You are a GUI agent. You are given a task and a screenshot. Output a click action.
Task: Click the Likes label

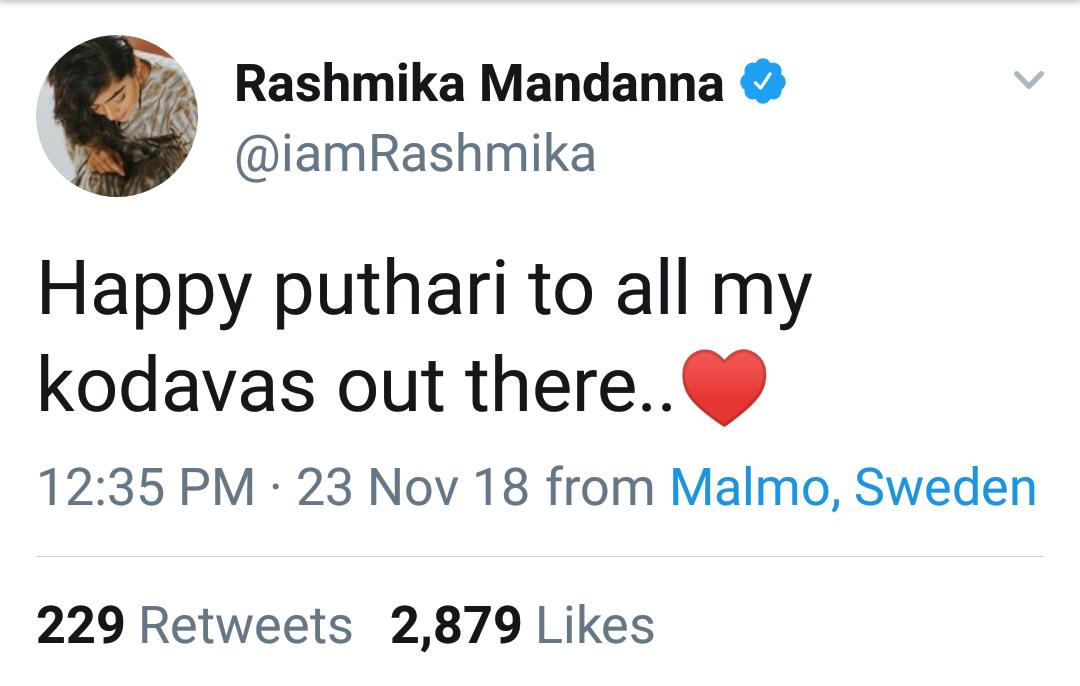click(595, 626)
